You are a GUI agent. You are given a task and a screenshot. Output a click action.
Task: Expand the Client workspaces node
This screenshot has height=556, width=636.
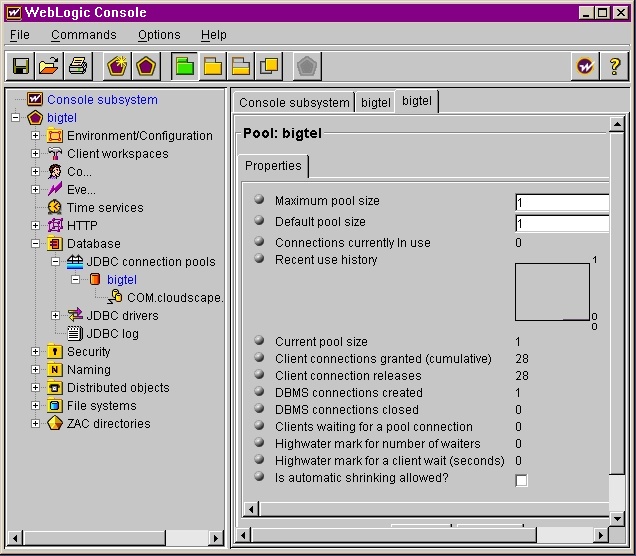pyautogui.click(x=35, y=153)
